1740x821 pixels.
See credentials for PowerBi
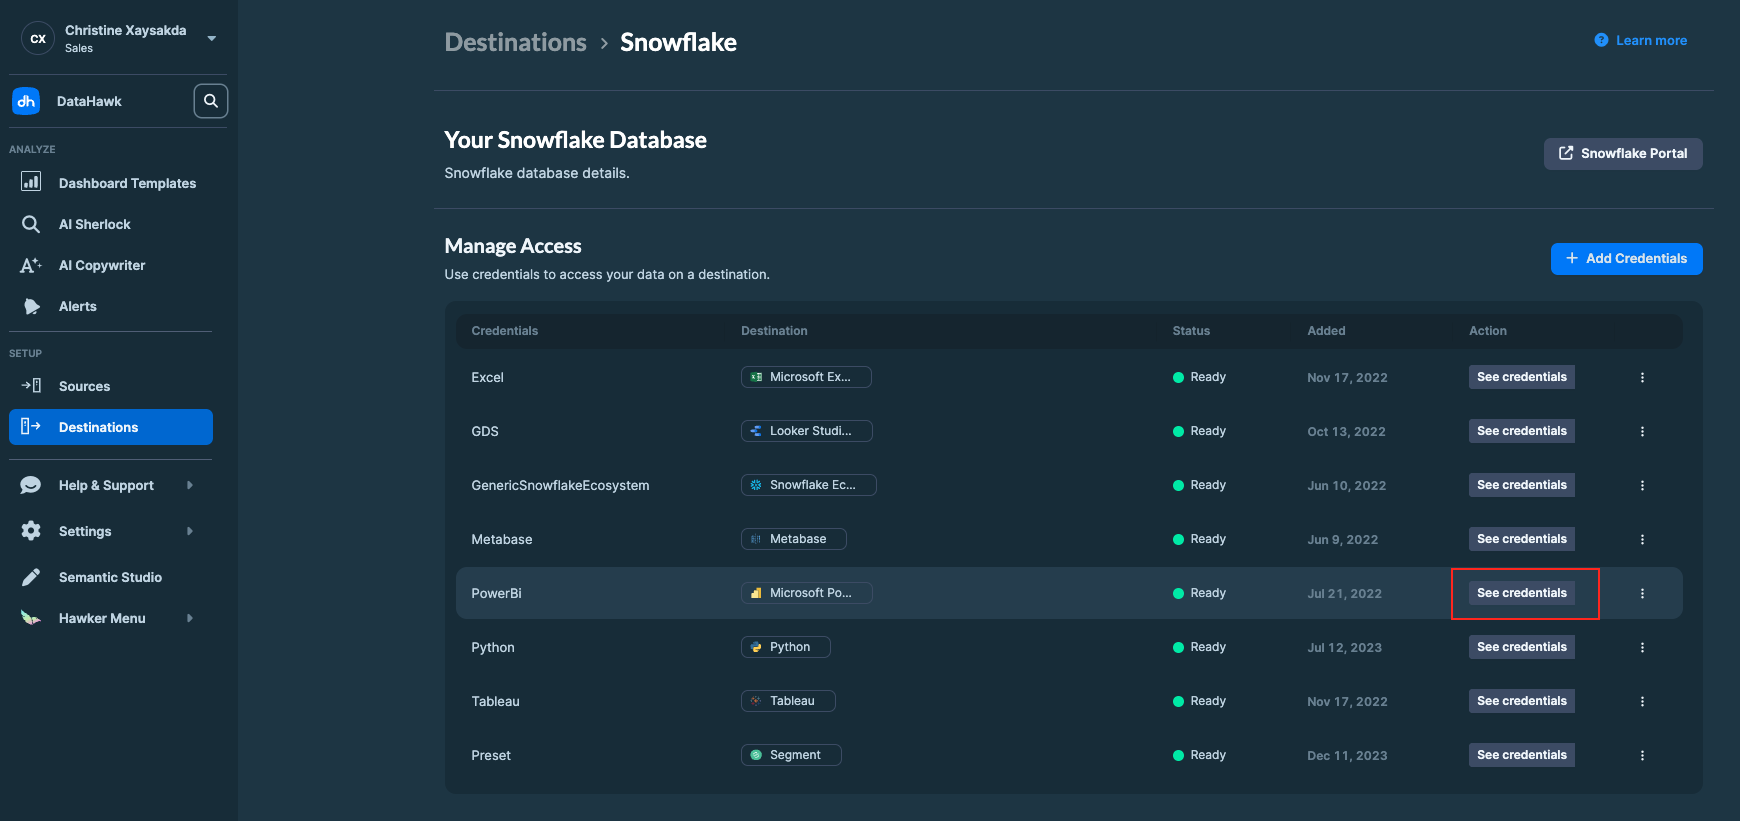click(1522, 593)
